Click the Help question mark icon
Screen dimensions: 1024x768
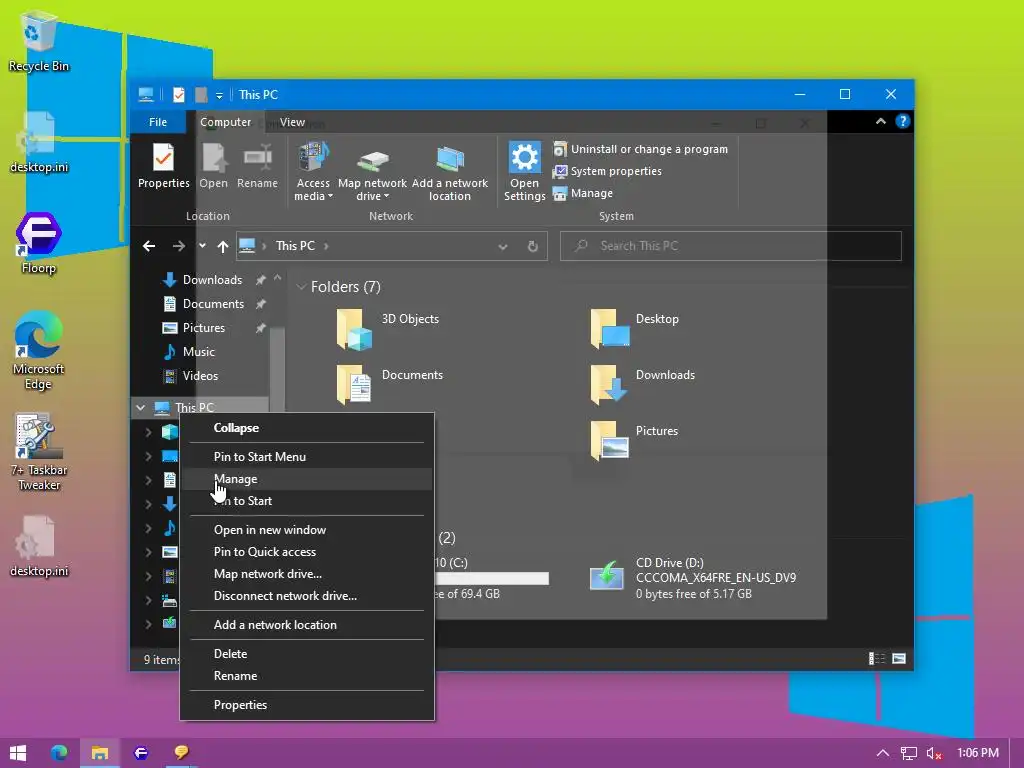coord(903,121)
